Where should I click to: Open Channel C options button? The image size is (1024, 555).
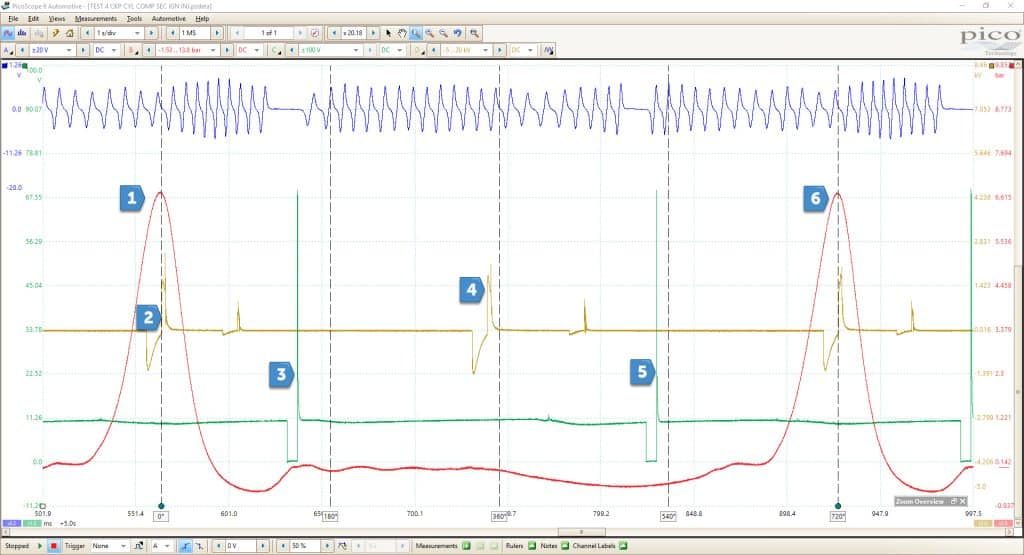277,50
